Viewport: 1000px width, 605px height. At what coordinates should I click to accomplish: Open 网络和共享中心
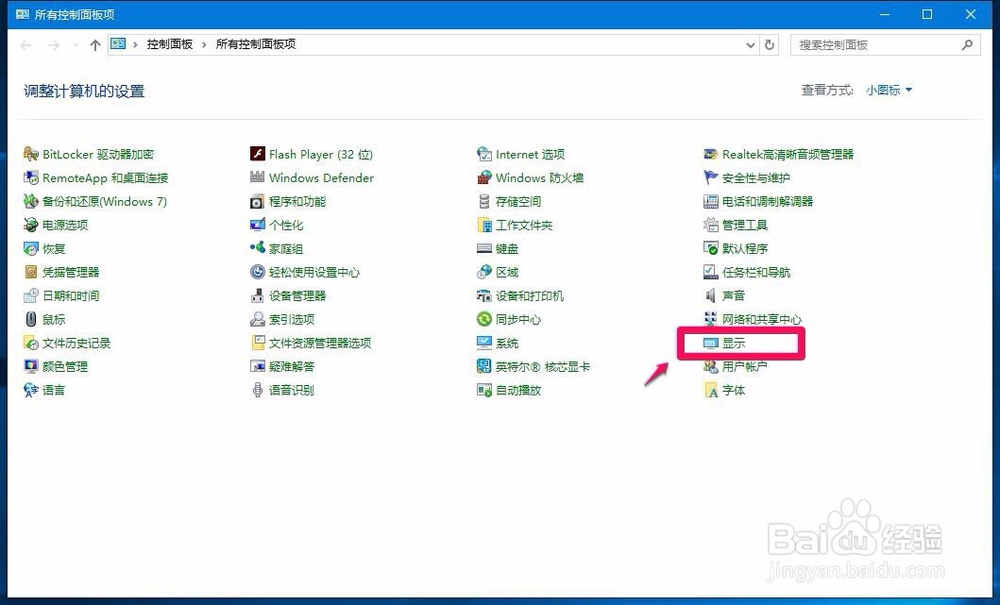click(x=760, y=319)
